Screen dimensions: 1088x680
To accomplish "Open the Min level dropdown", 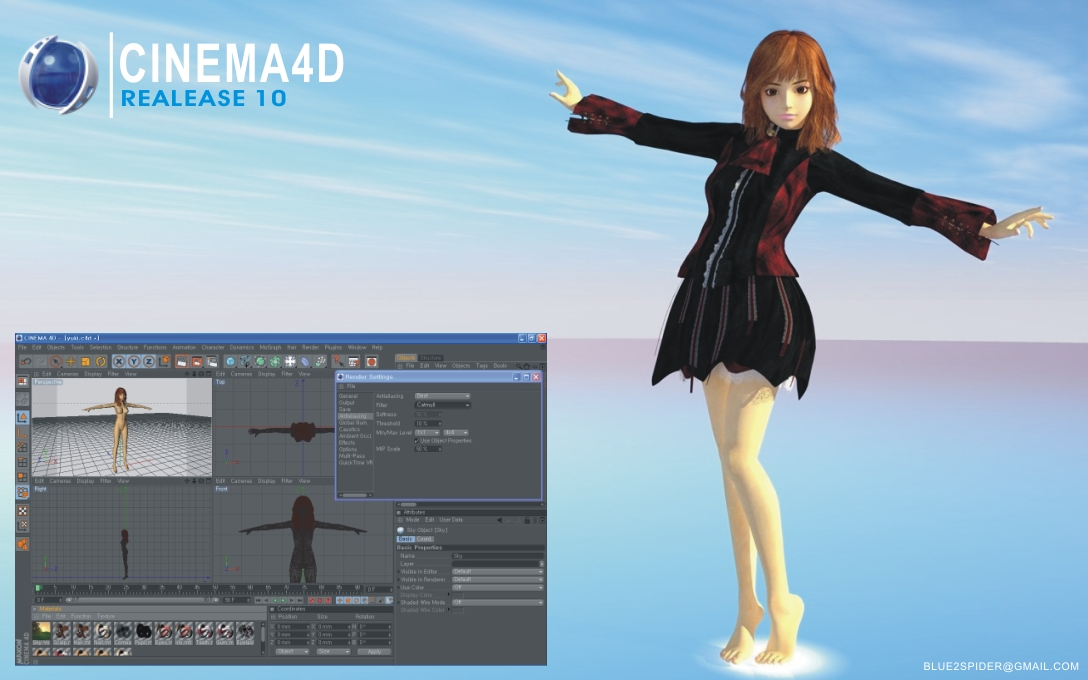I will (427, 432).
